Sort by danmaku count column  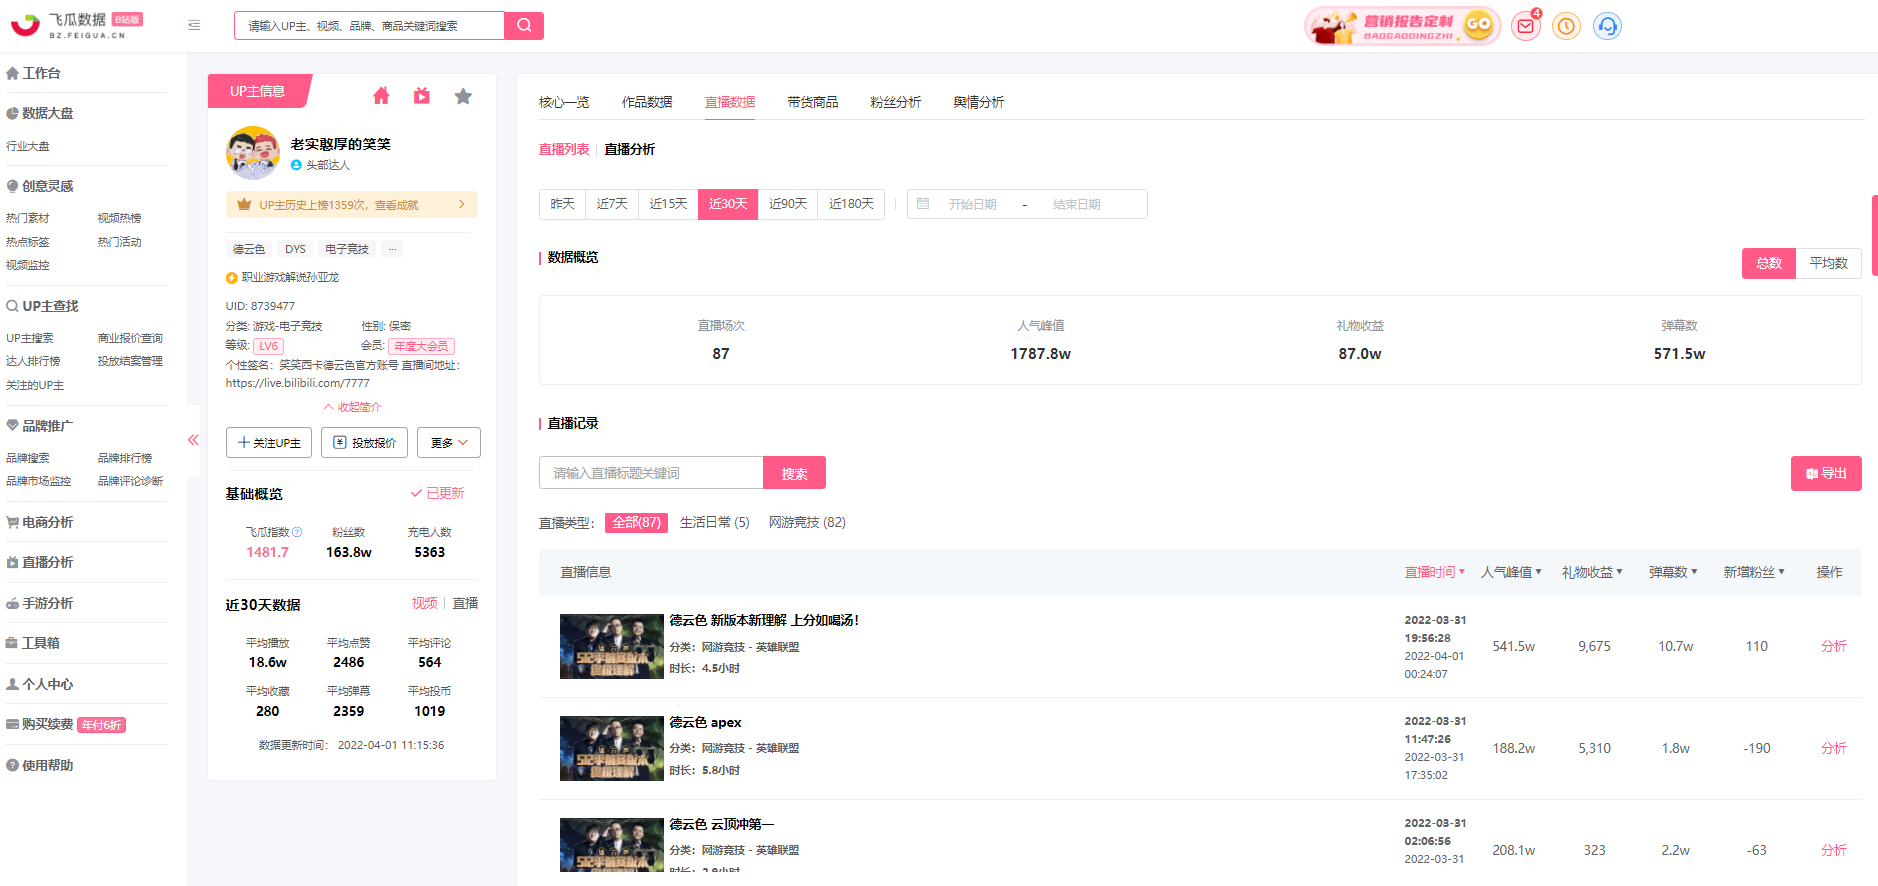(x=1673, y=572)
